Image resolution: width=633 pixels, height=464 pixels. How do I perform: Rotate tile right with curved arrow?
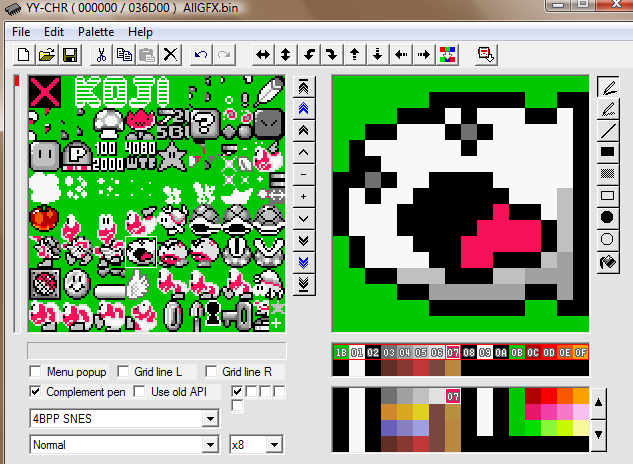[332, 55]
